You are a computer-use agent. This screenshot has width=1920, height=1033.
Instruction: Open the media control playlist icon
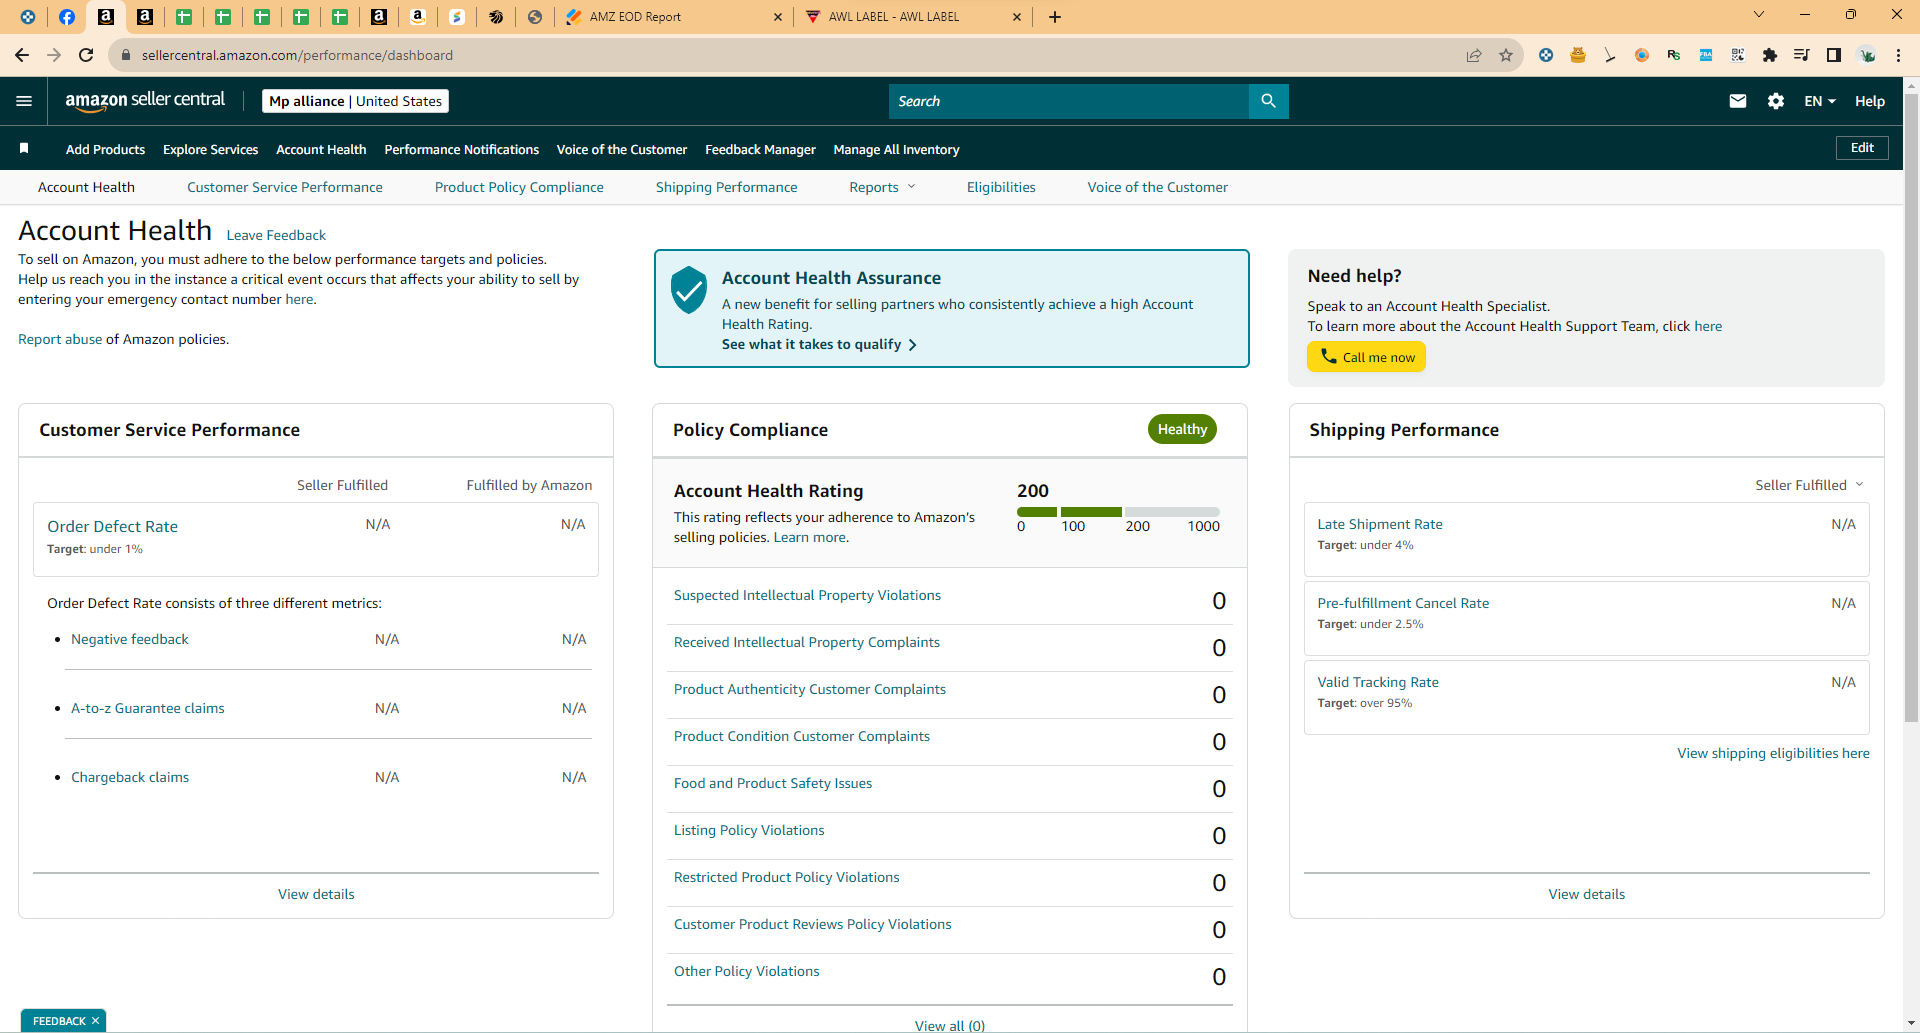1802,55
